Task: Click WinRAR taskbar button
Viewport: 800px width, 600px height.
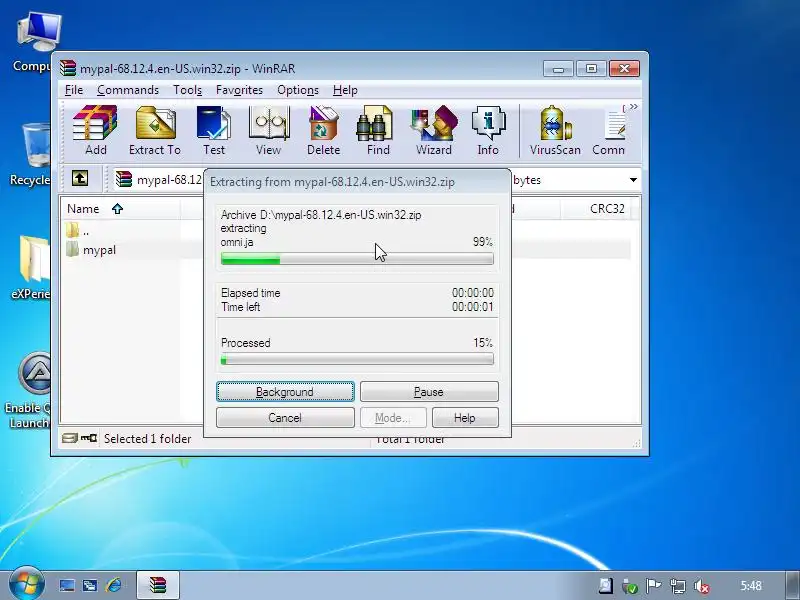Action: pos(158,585)
